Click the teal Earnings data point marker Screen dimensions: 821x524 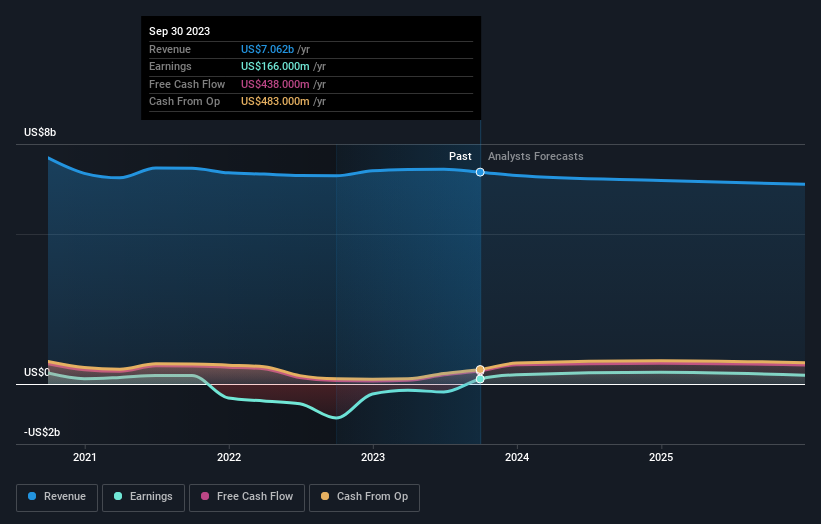tap(480, 379)
